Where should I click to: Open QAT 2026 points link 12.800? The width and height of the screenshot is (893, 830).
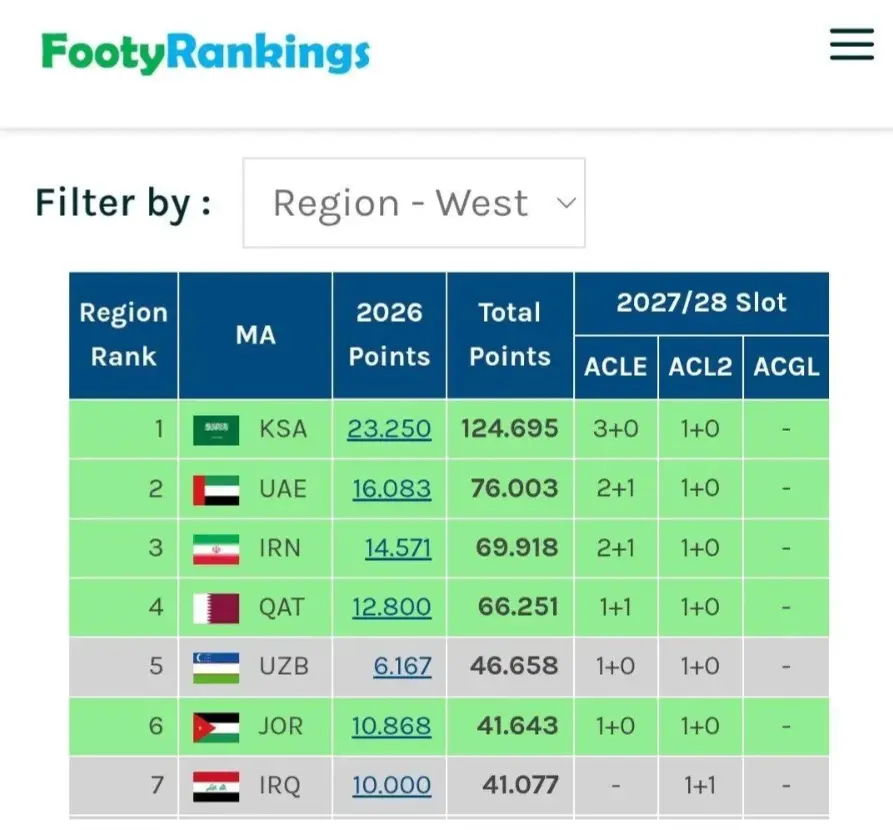(391, 607)
